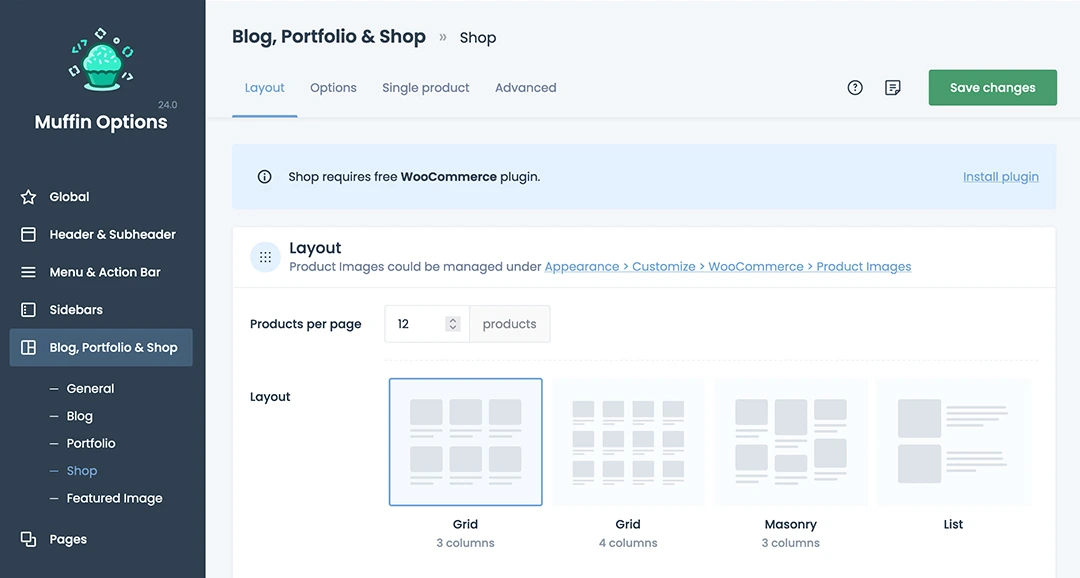
Task: Follow the Install plugin link
Action: pyautogui.click(x=1000, y=177)
